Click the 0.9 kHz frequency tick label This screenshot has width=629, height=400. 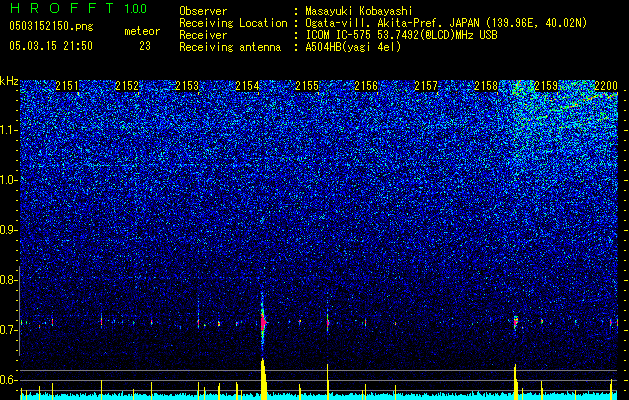pyautogui.click(x=8, y=230)
